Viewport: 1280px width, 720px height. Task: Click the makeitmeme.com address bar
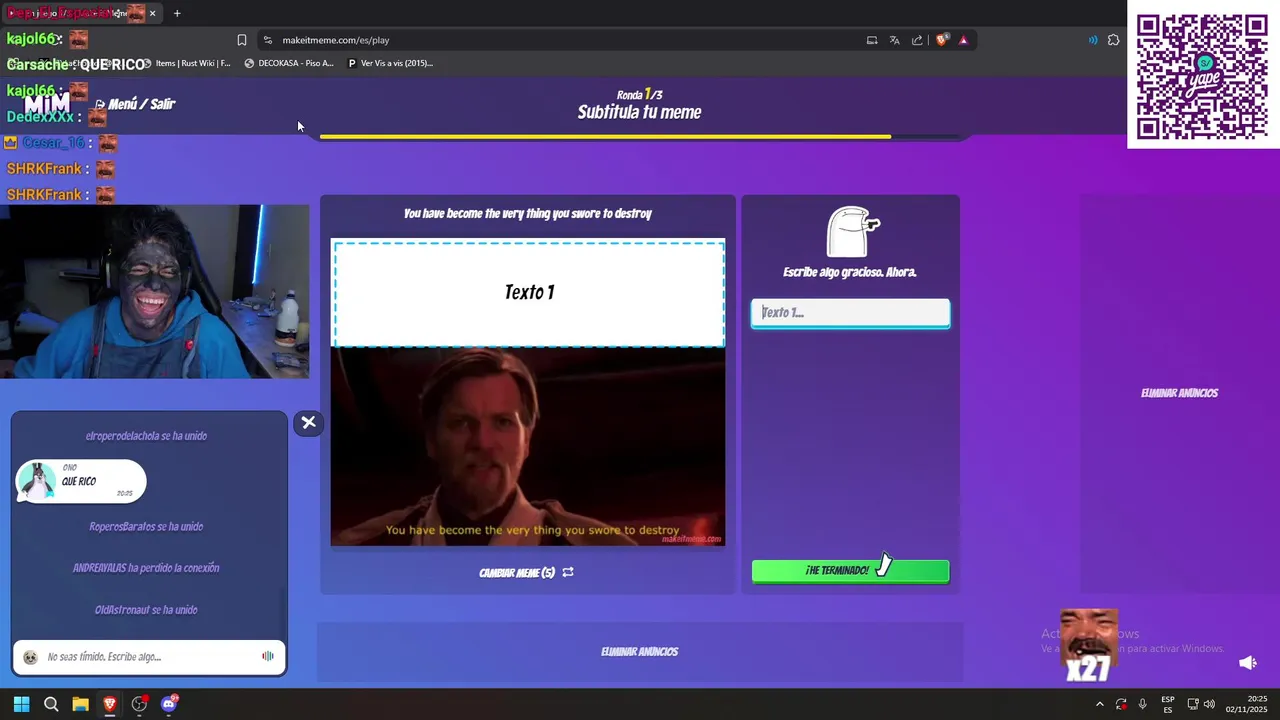pos(560,40)
